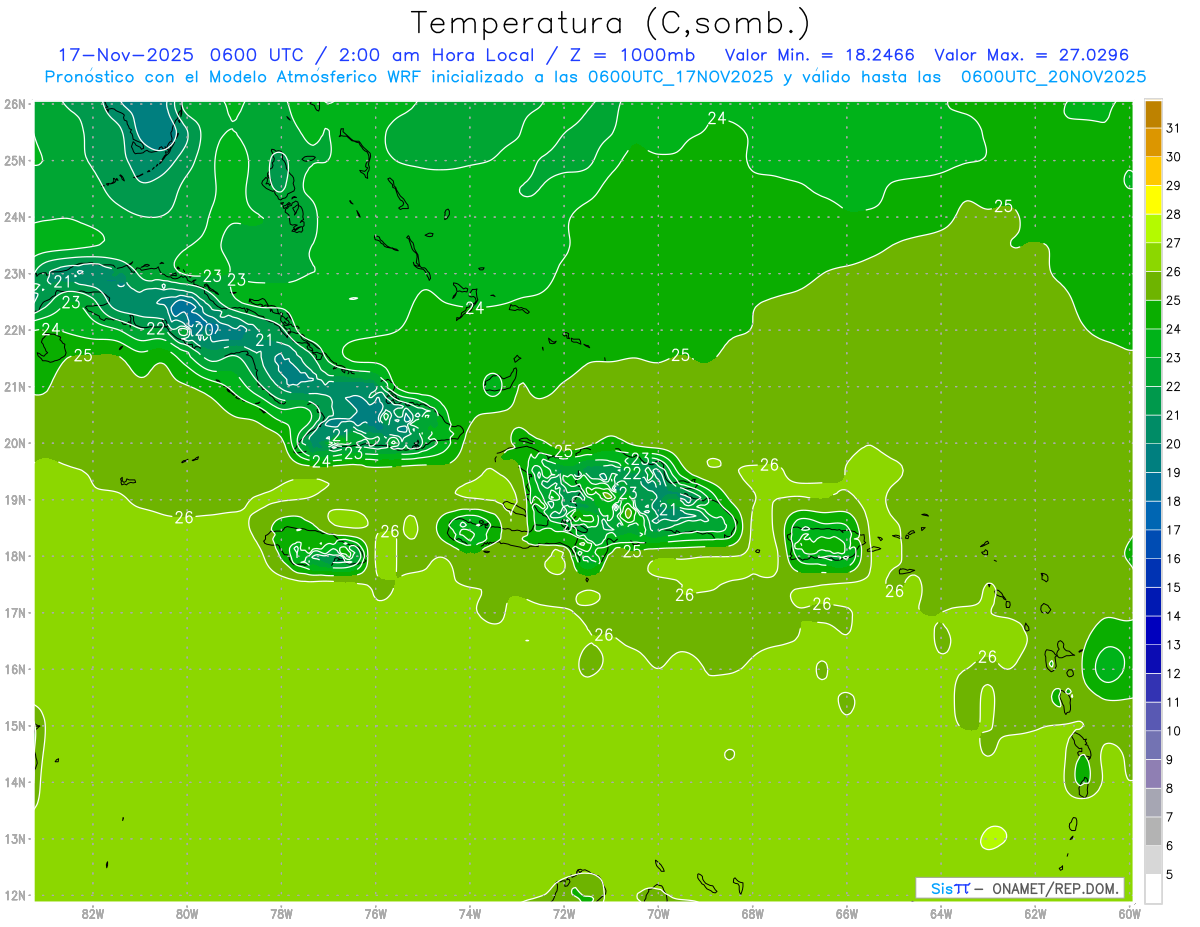Click "0600UTC_20NOV2025" valid-until timestamp
The height and width of the screenshot is (927, 1200).
[x=1054, y=77]
